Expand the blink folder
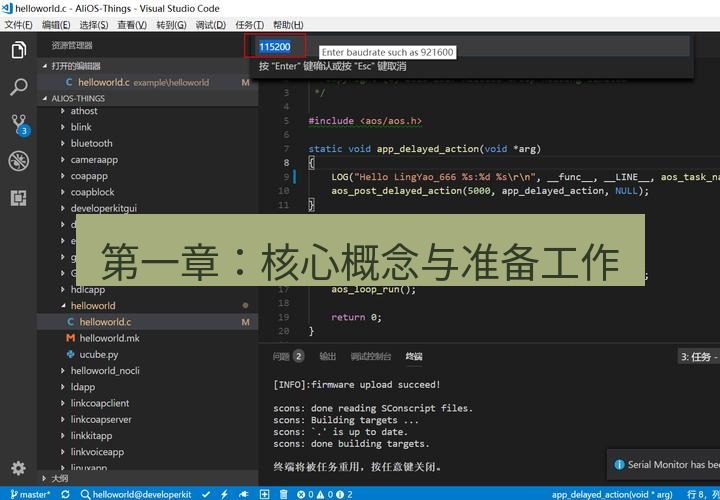This screenshot has height=500, width=720. click(81, 127)
